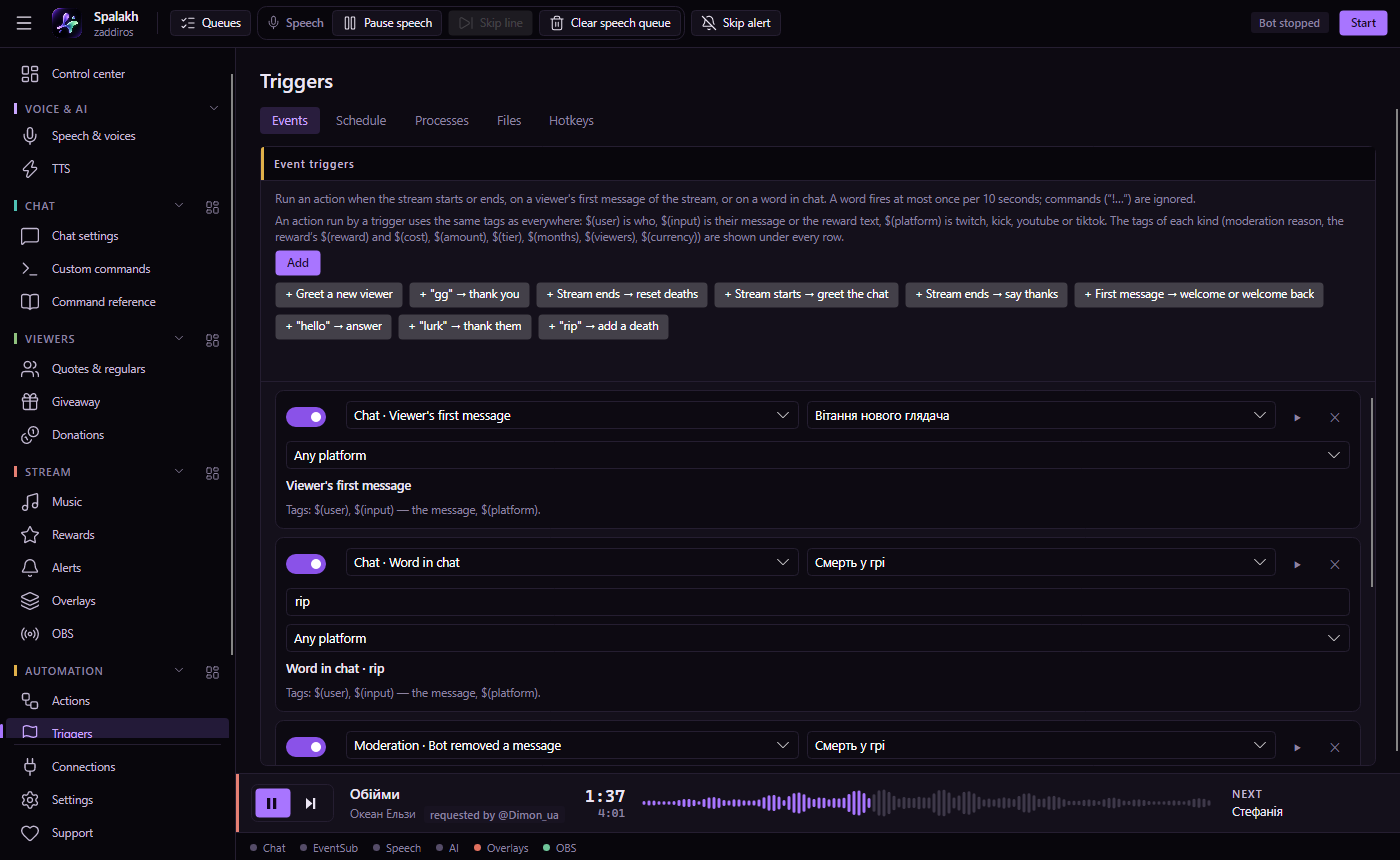
Task: Click the purple Add button
Action: (298, 263)
